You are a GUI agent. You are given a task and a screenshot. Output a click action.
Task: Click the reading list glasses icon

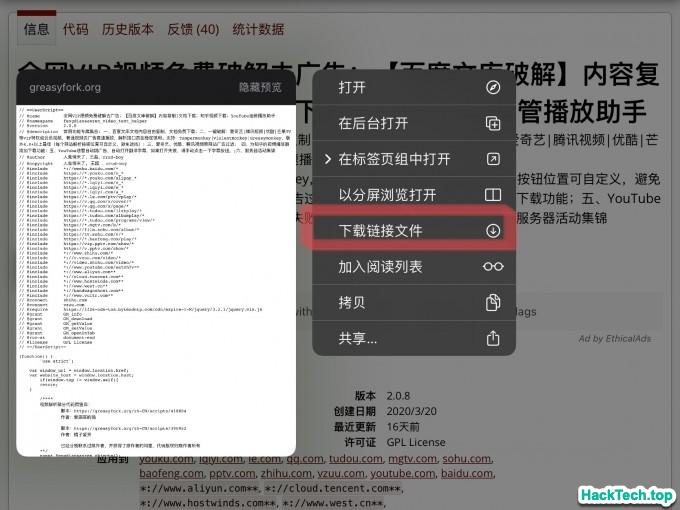pyautogui.click(x=493, y=266)
